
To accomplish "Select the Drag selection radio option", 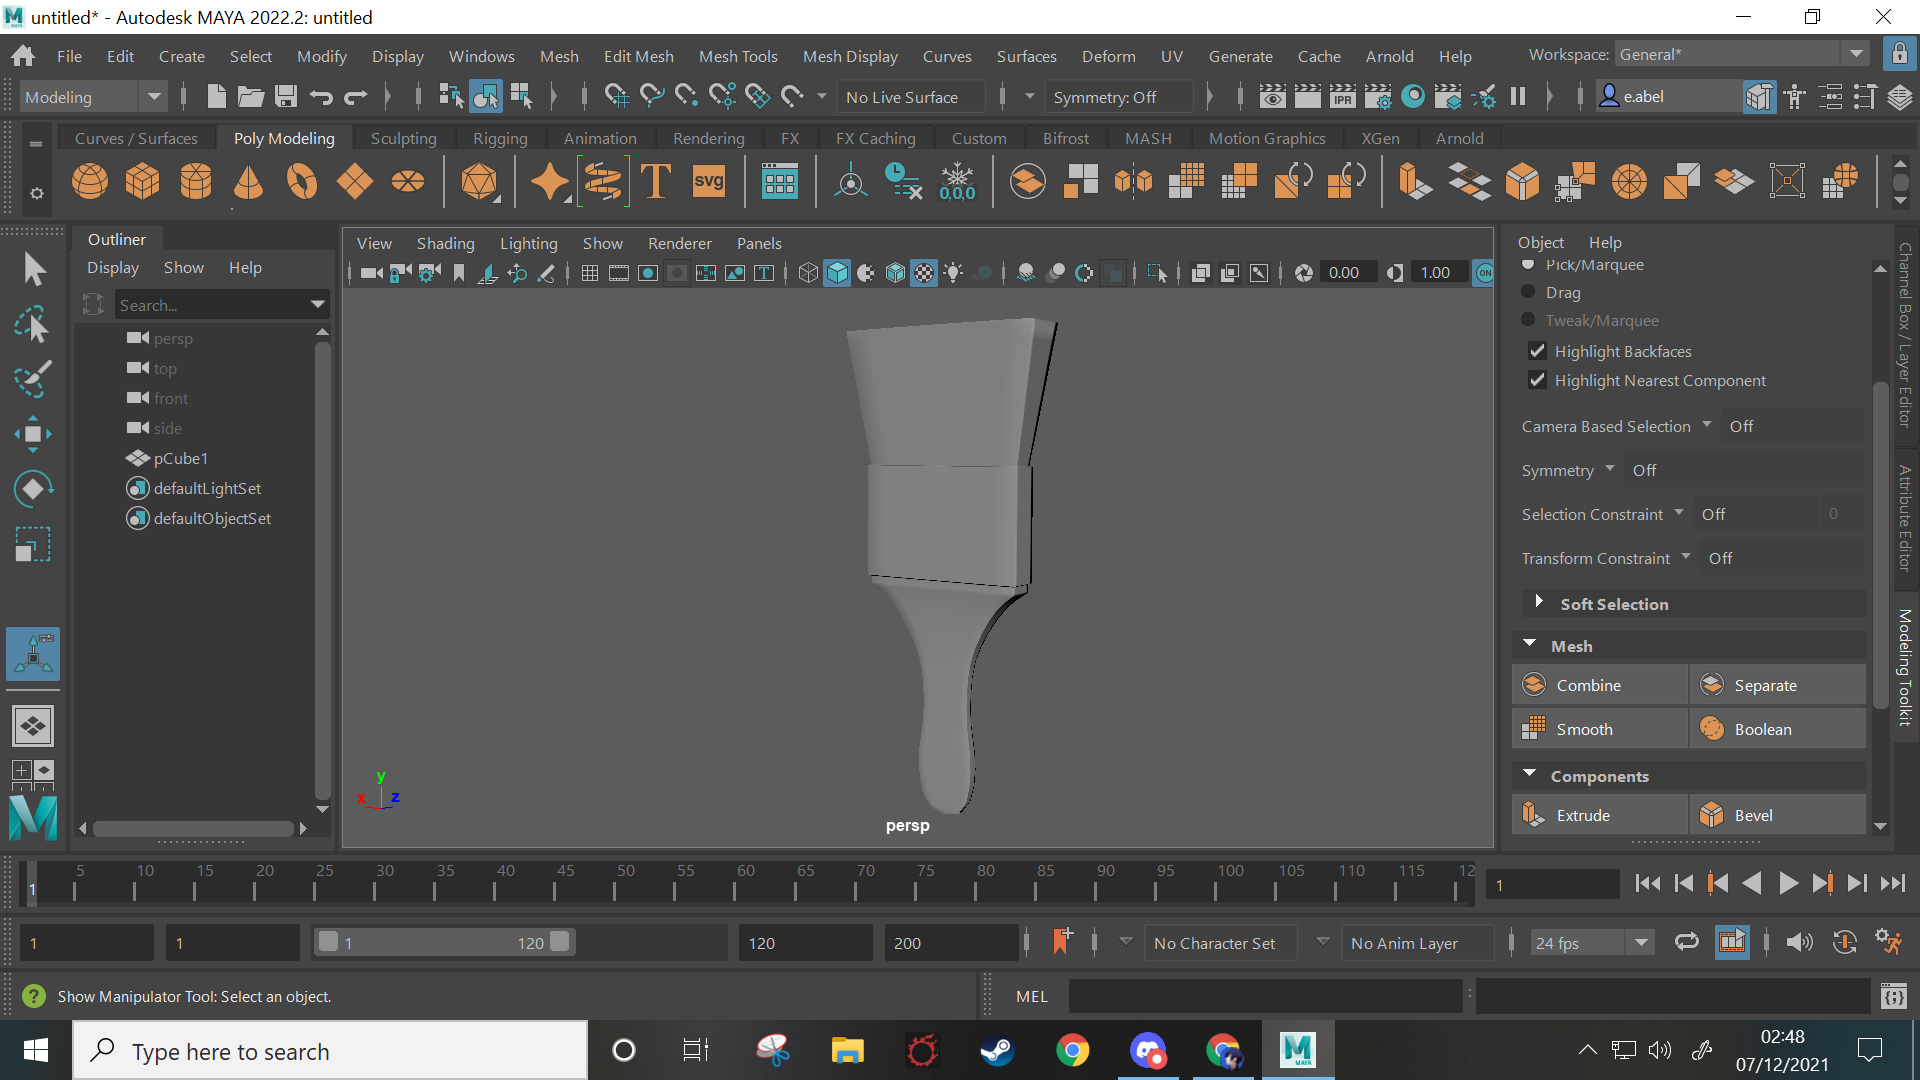I will [x=1528, y=292].
